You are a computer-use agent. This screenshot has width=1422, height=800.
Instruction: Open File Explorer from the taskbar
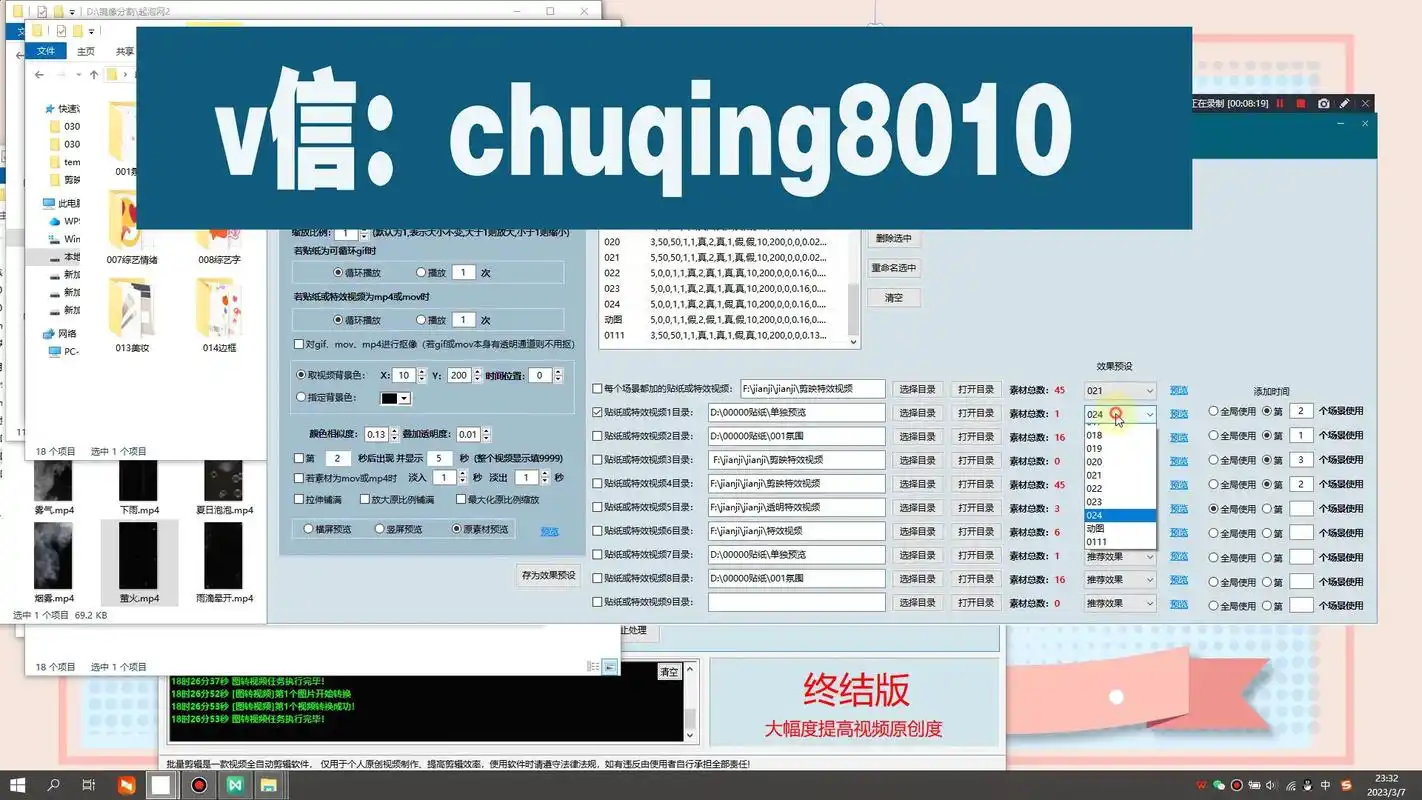(269, 785)
